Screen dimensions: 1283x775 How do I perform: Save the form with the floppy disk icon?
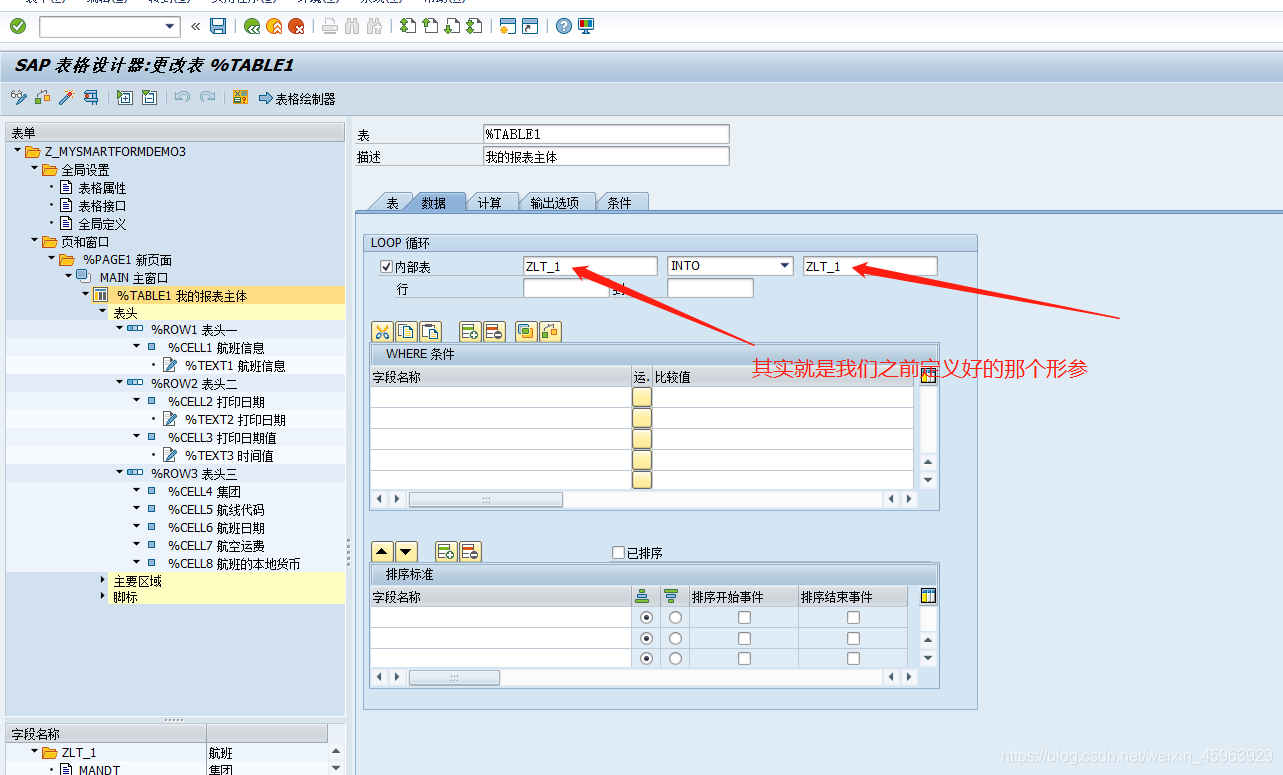218,27
